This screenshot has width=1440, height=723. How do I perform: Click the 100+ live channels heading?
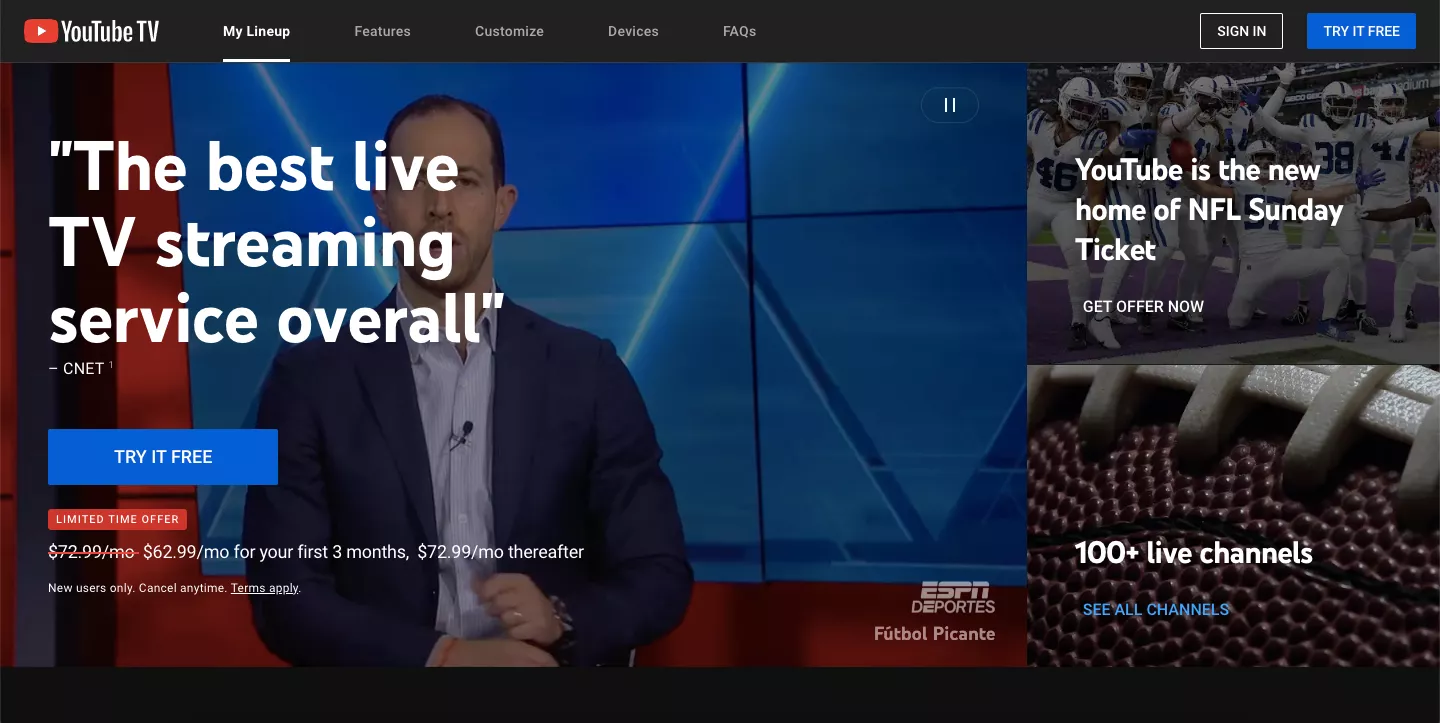tap(1193, 553)
